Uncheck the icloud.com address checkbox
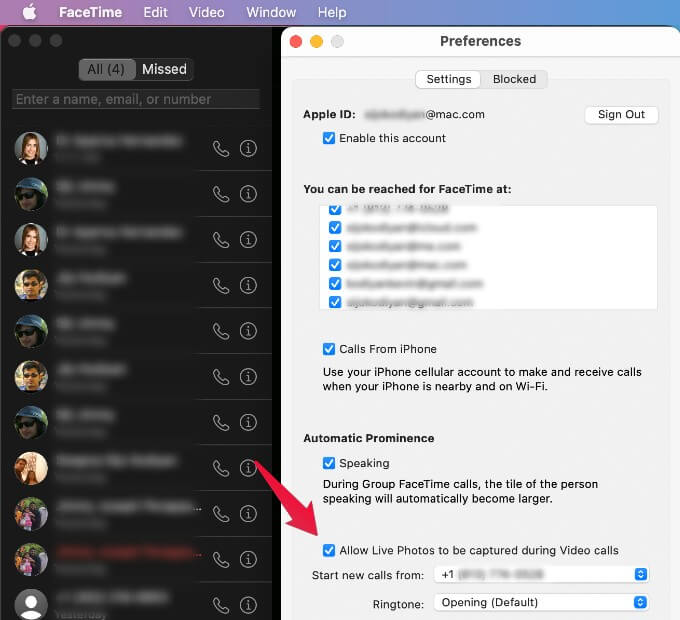The image size is (680, 620). (x=335, y=227)
